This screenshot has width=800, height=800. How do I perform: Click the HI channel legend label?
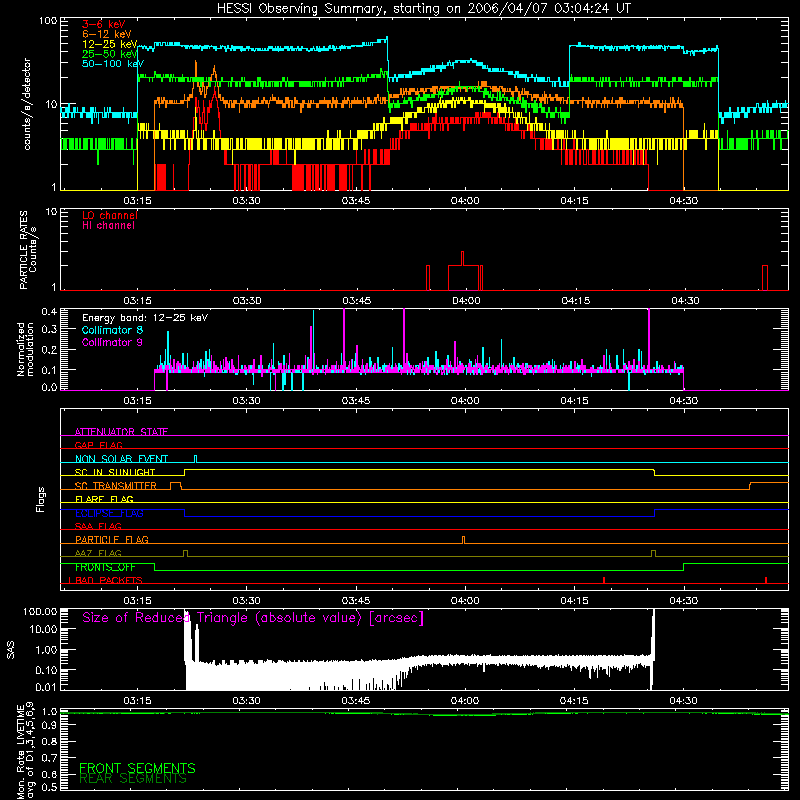[108, 226]
